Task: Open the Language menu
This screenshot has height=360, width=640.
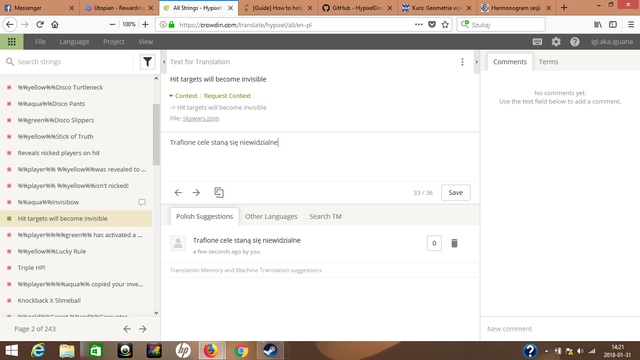Action: (x=74, y=42)
